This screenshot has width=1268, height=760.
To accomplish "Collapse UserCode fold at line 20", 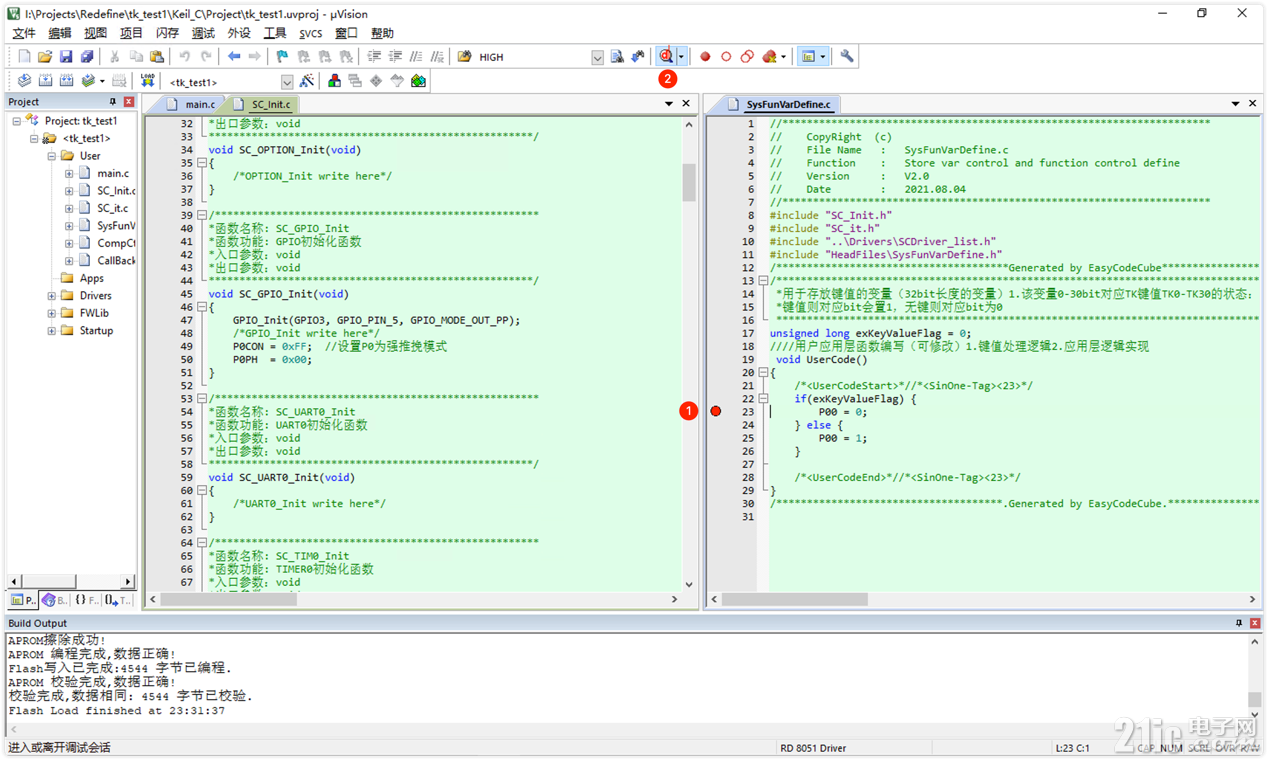I will (x=763, y=372).
